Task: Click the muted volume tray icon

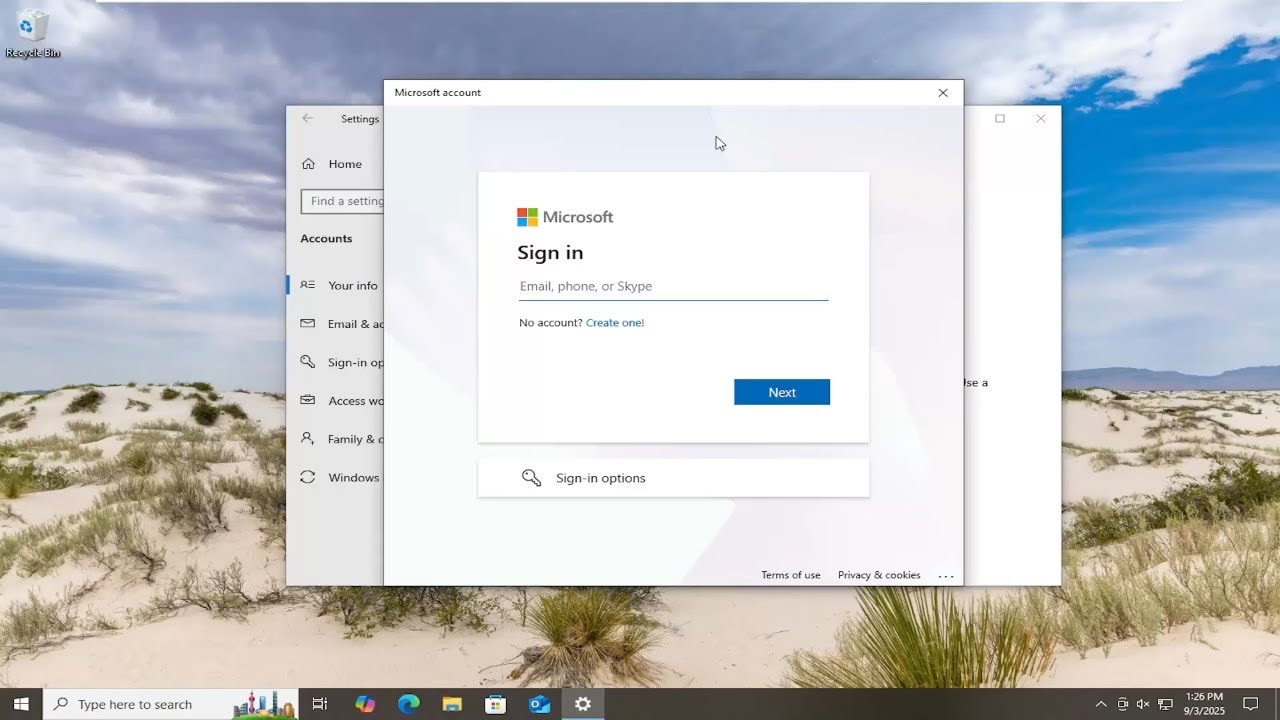Action: 1143,704
